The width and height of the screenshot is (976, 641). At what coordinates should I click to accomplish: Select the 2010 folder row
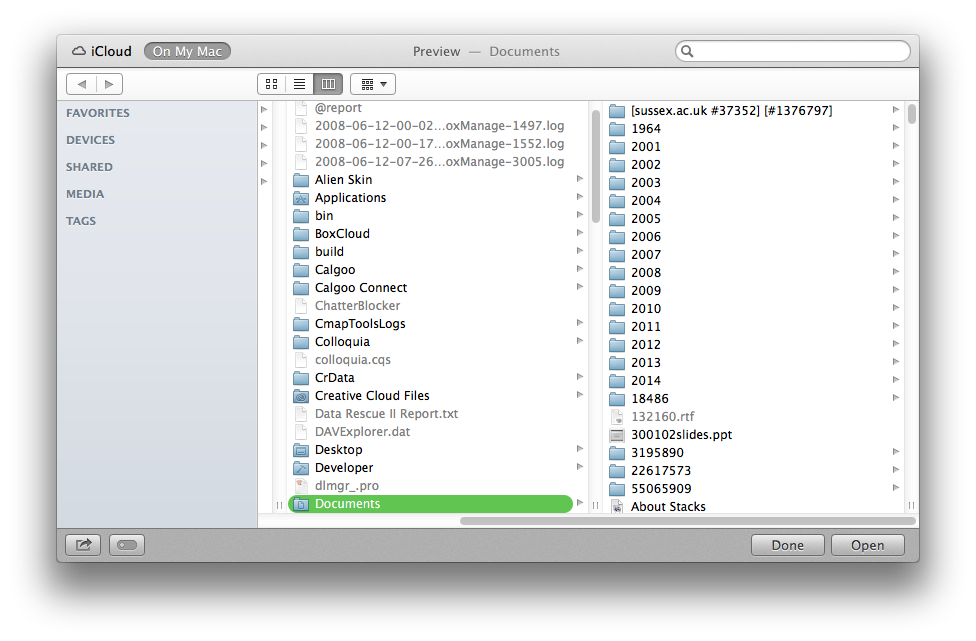click(x=754, y=309)
